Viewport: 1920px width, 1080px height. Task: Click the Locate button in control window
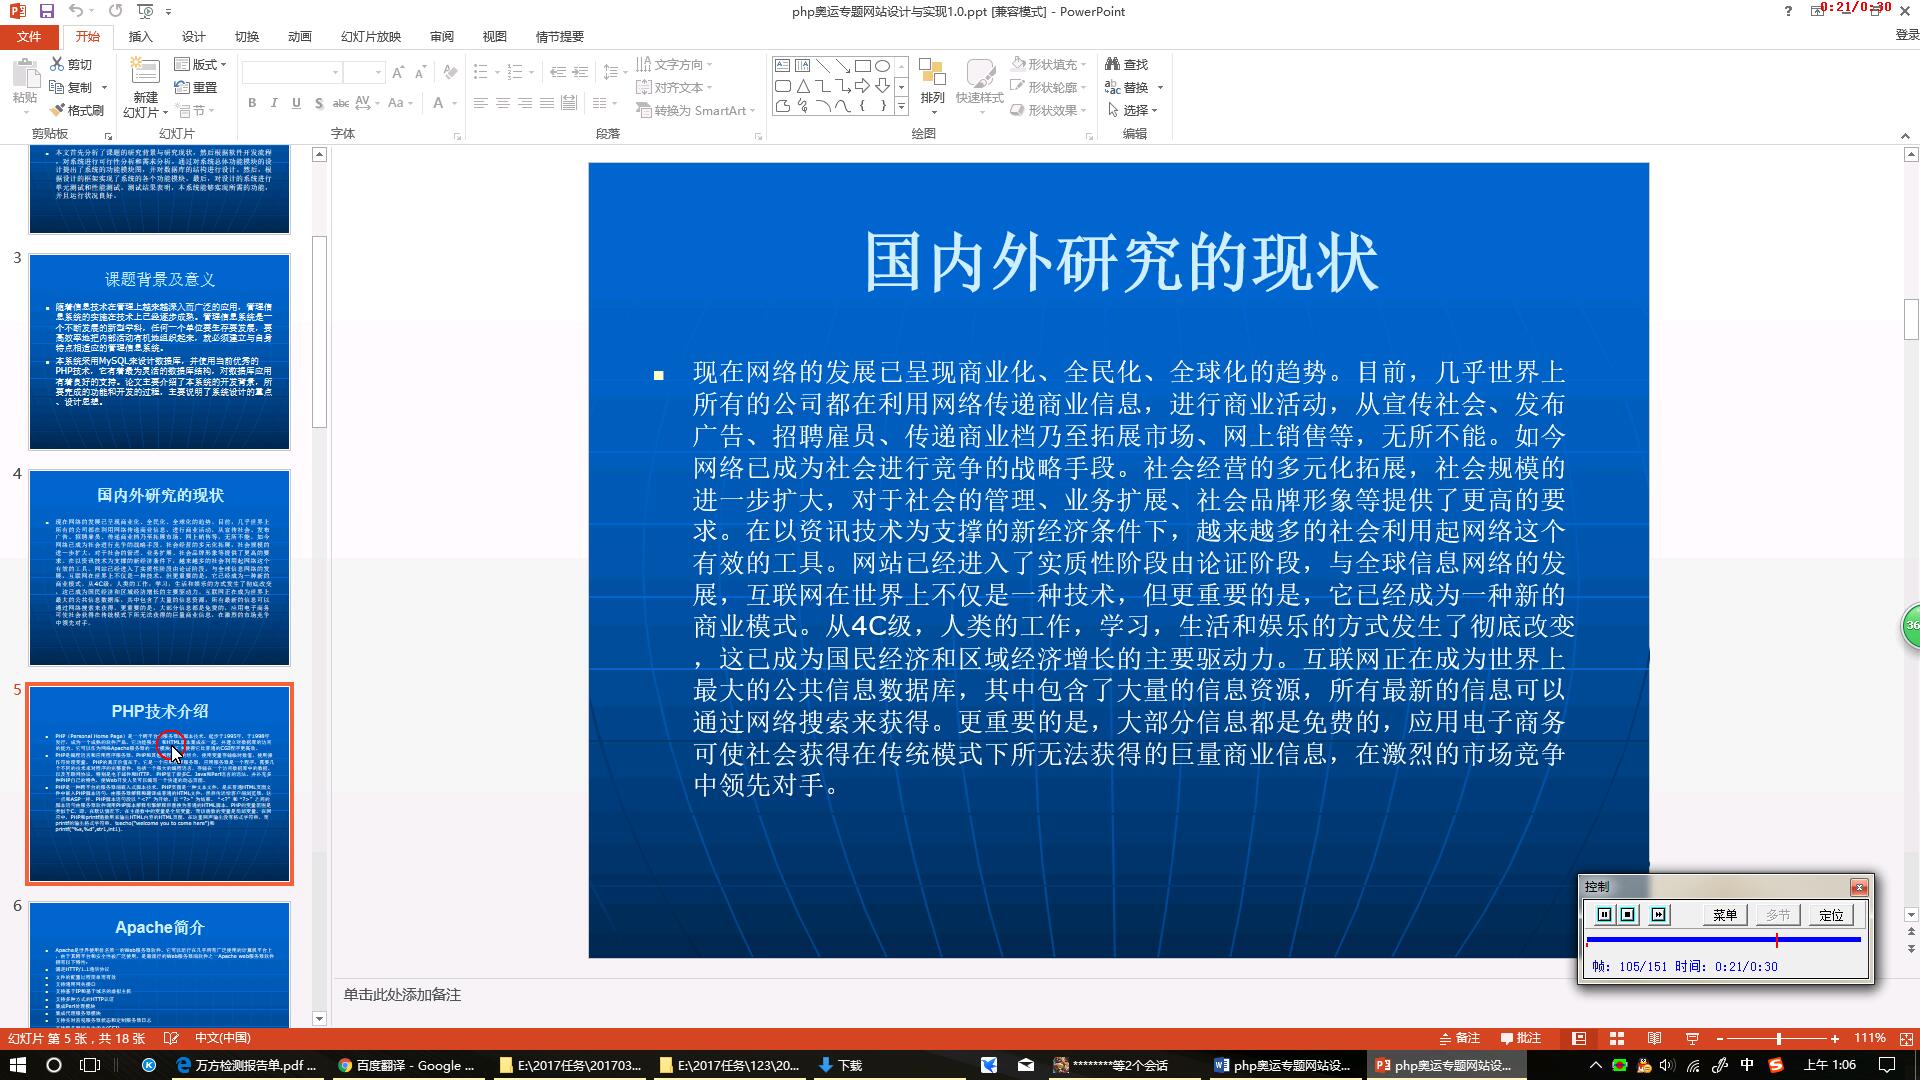pos(1831,915)
